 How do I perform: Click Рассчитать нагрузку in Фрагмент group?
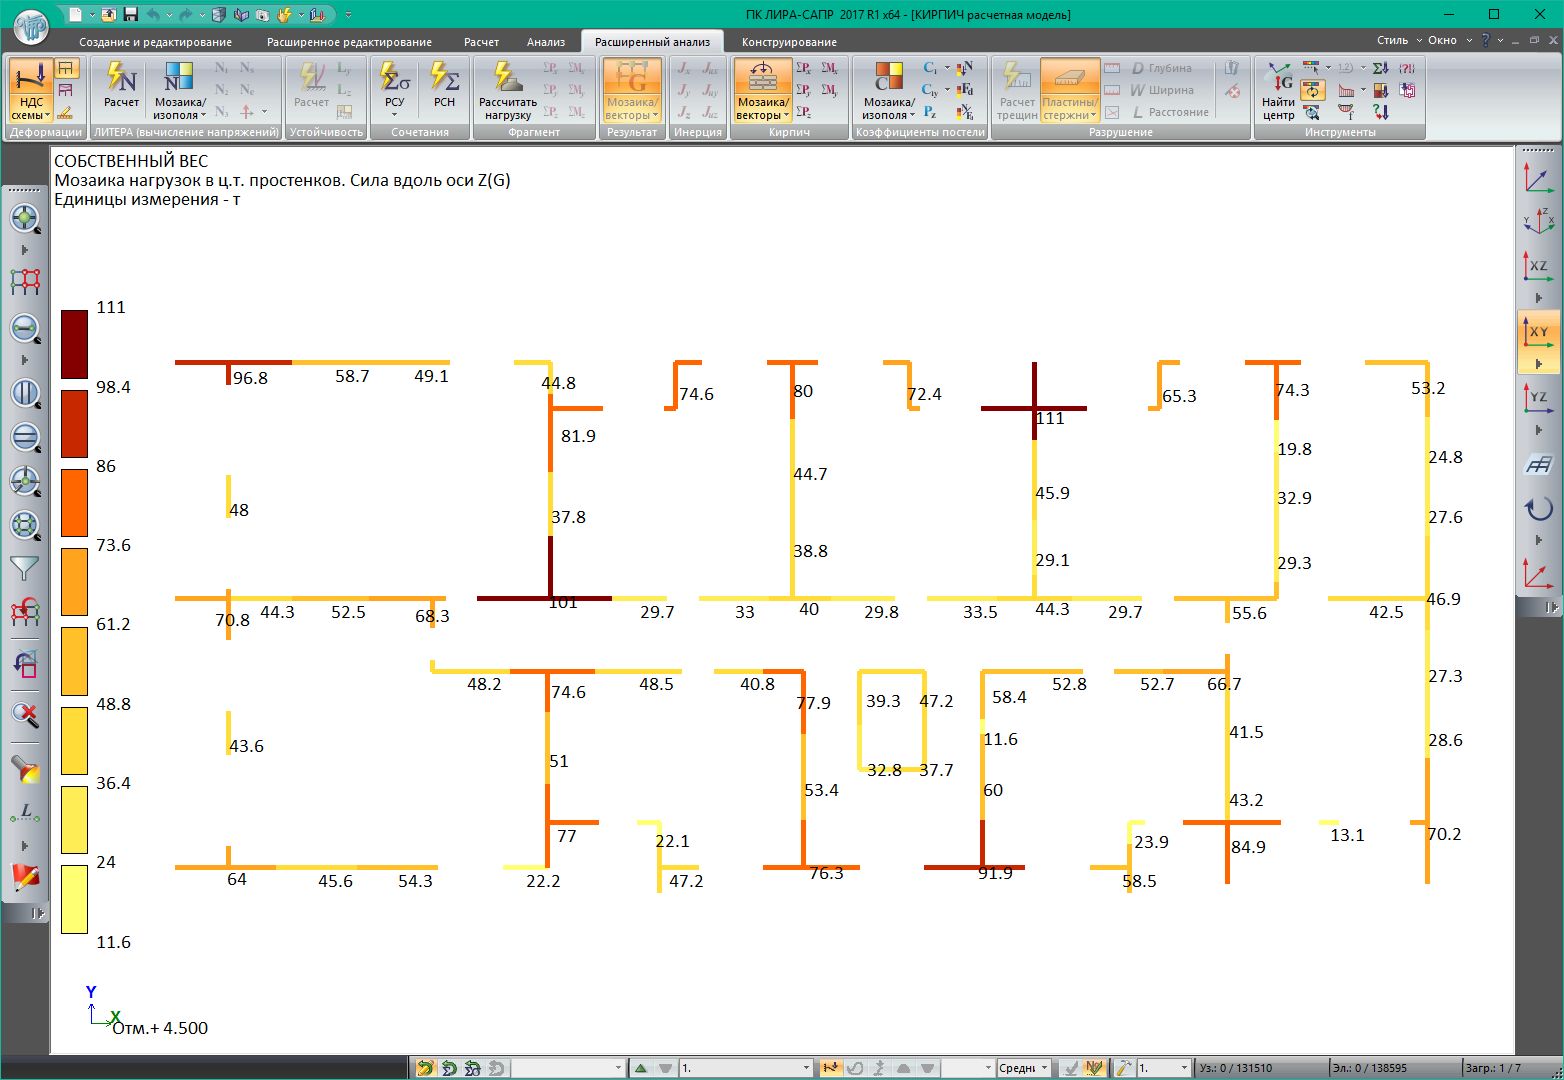point(508,92)
